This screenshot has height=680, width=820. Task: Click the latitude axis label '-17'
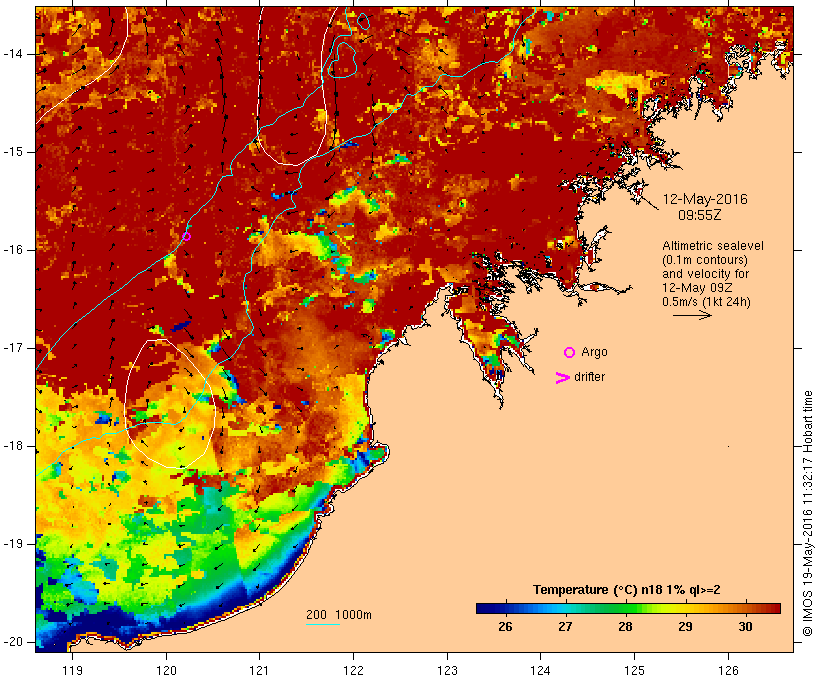click(13, 348)
